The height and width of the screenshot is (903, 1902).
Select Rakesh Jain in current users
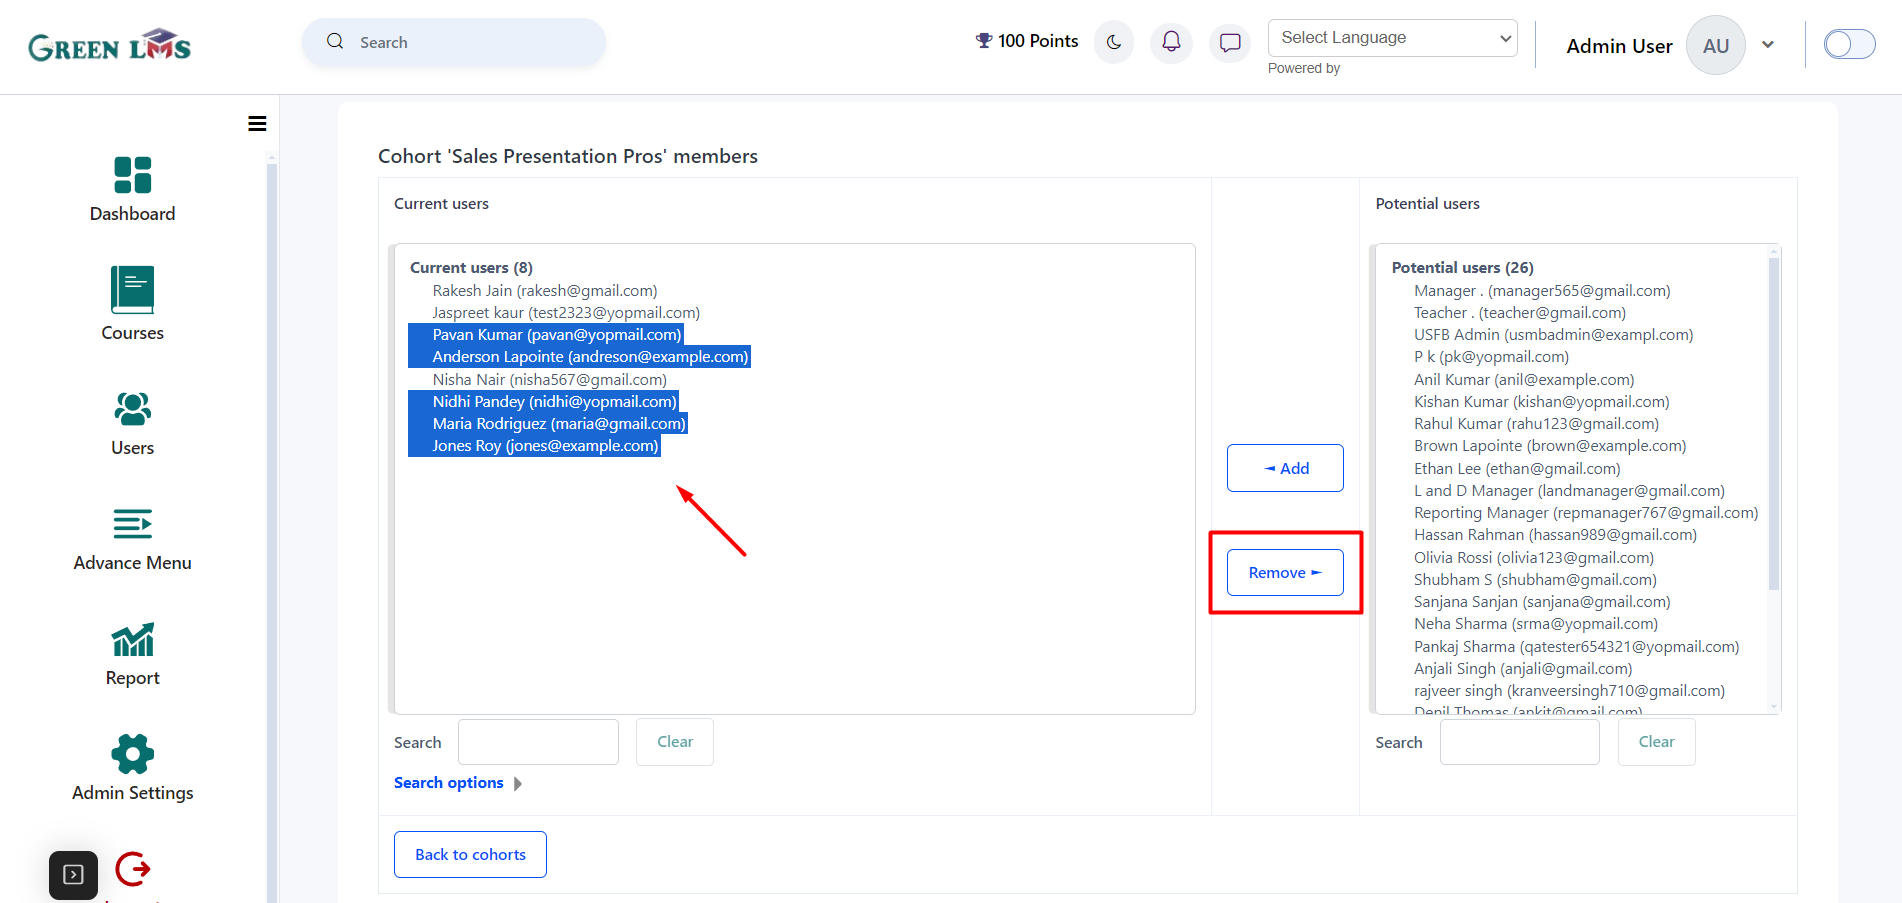(x=545, y=291)
